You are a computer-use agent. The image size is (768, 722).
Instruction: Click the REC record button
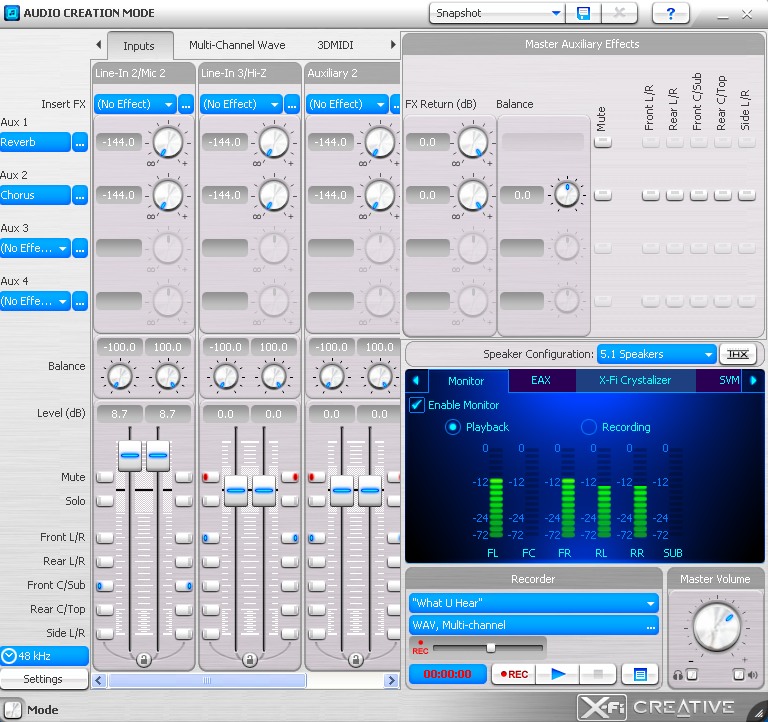coord(514,674)
